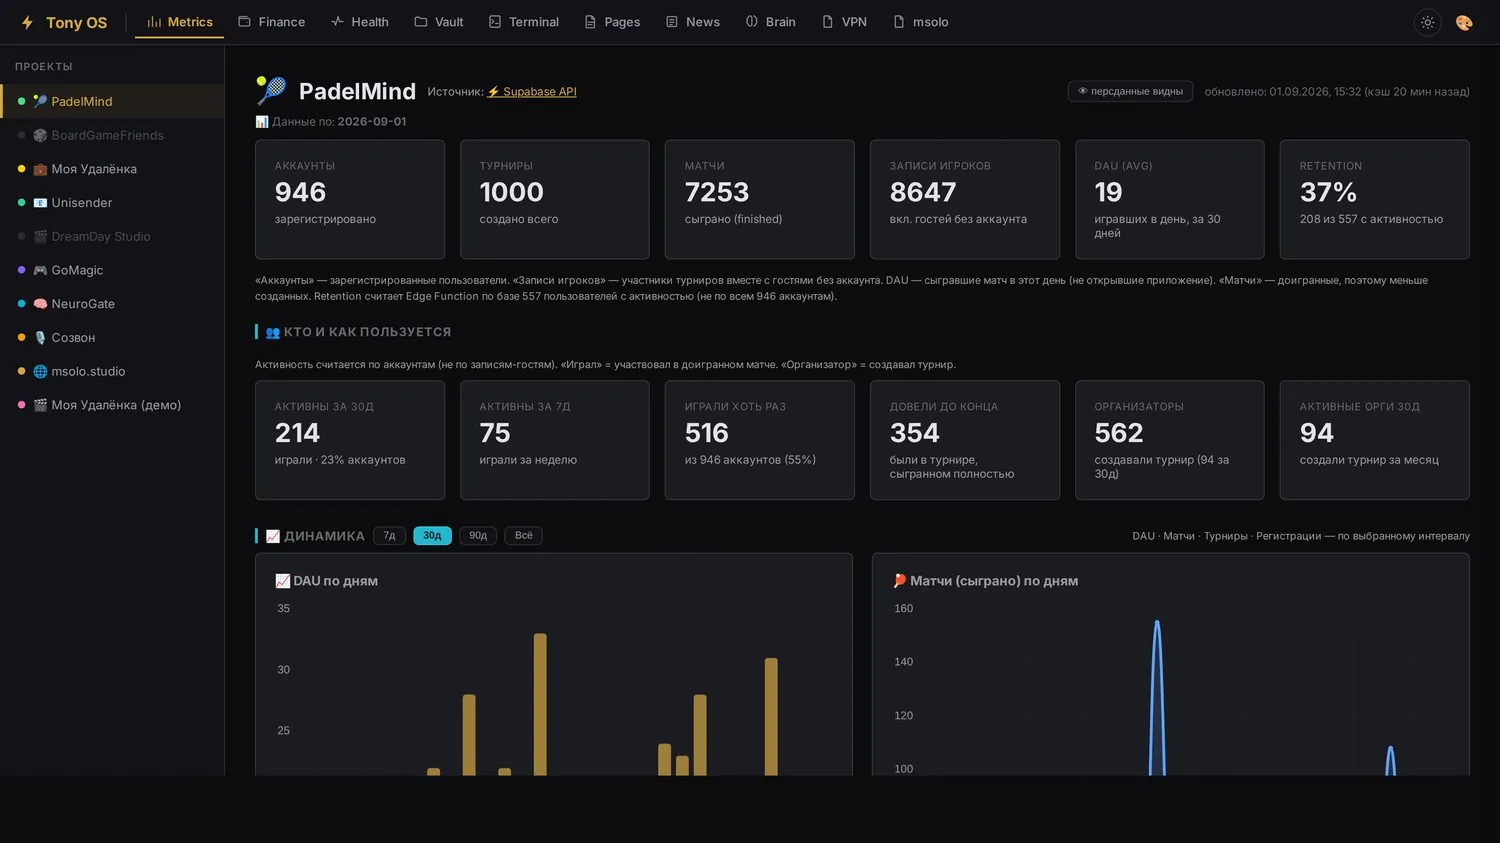
Task: Click the brain icon beside NeuroGate
Action: (x=40, y=304)
